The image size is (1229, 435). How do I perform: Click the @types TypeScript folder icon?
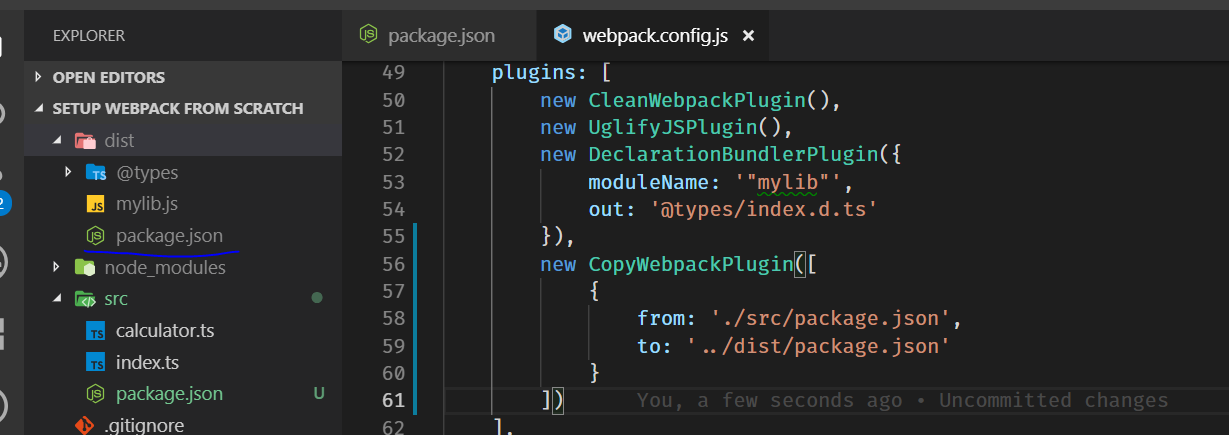97,172
